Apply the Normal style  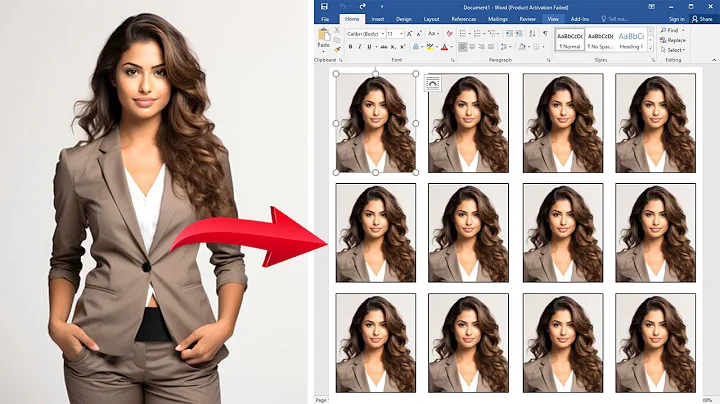pos(569,40)
